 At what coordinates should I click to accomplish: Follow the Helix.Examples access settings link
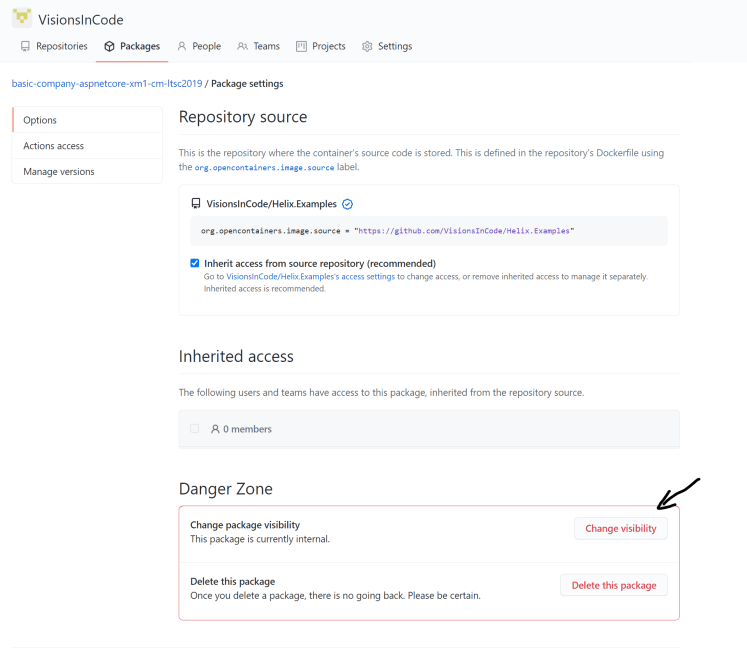point(310,276)
